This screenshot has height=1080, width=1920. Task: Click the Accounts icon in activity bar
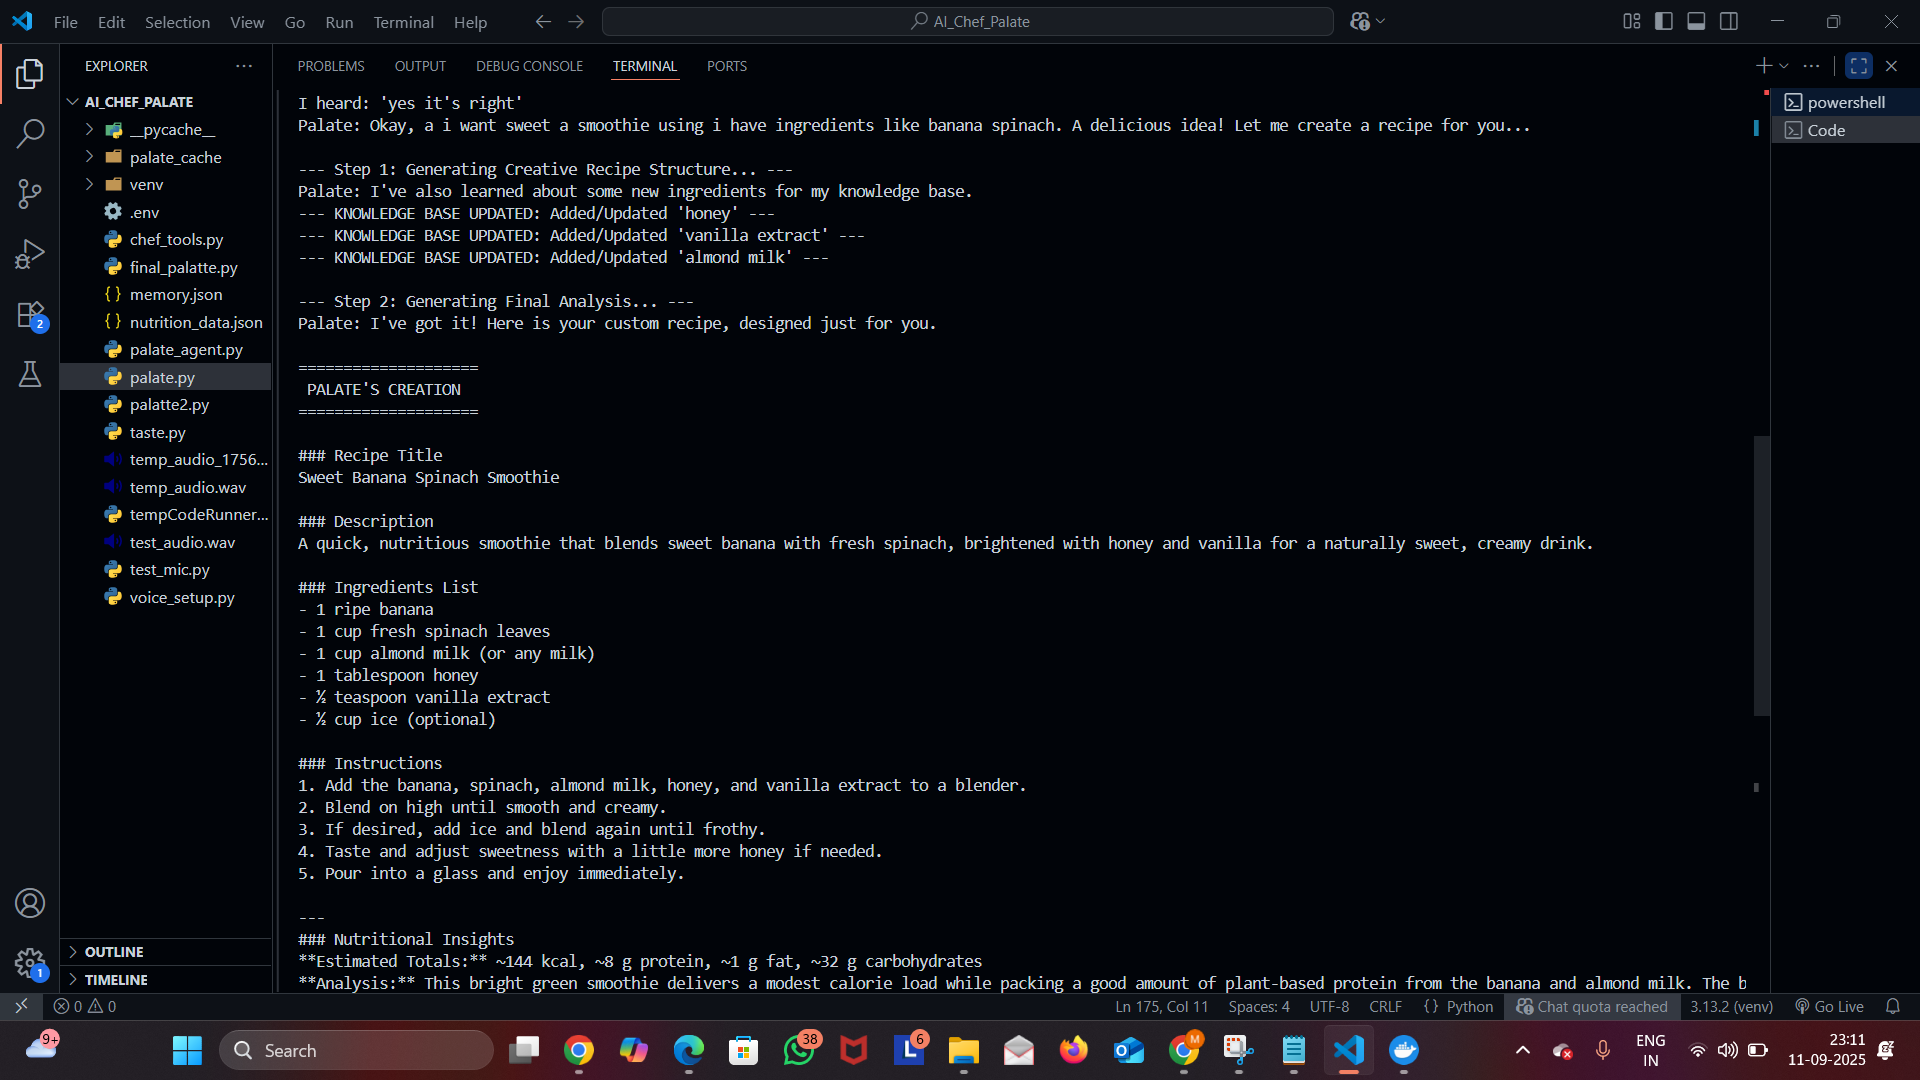click(x=30, y=903)
